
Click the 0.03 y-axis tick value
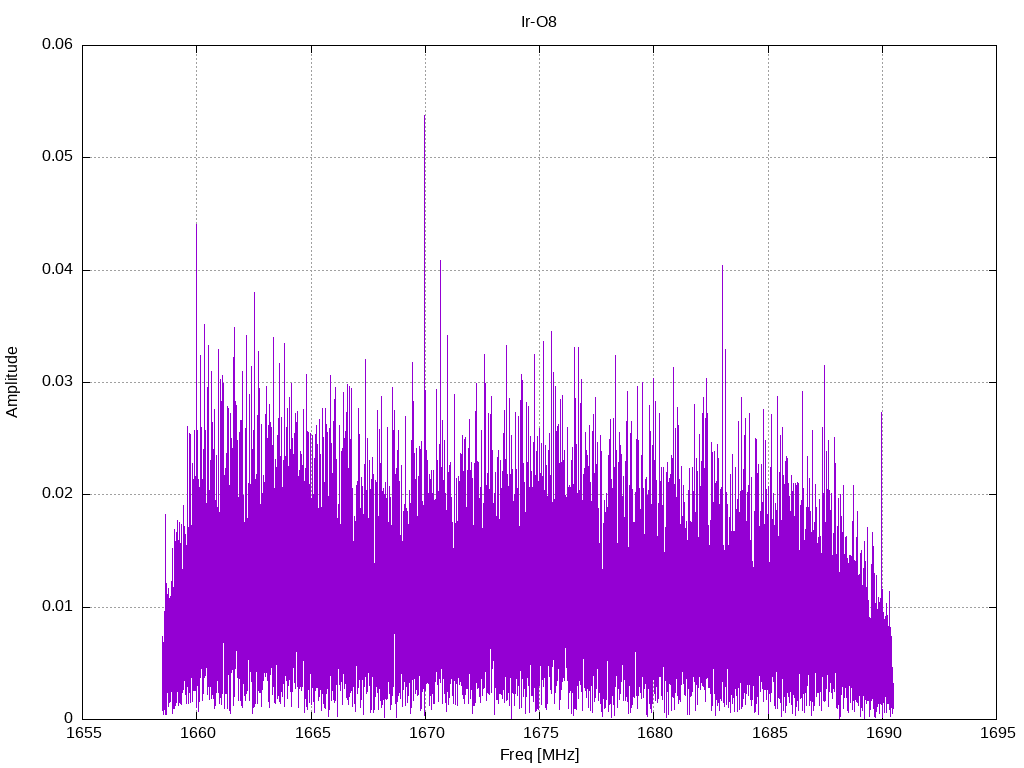(57, 381)
